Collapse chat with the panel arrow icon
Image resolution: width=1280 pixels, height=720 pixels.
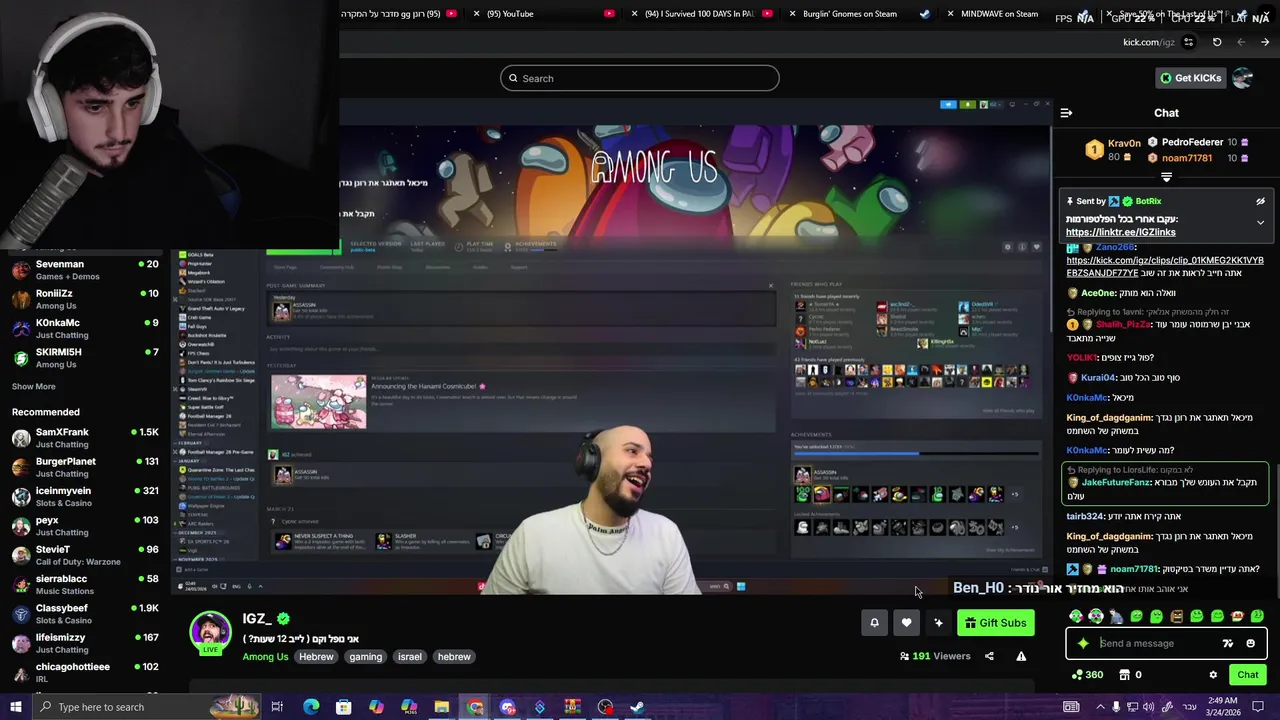(x=1066, y=113)
